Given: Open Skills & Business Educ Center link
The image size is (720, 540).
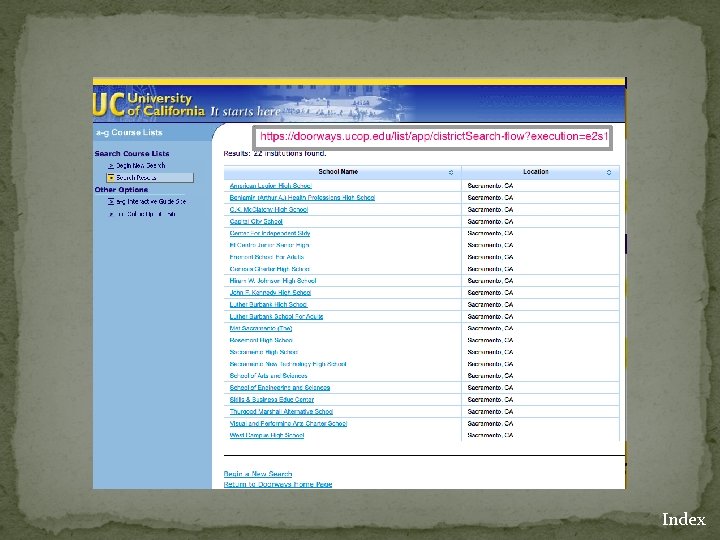Looking at the screenshot, I should [272, 399].
